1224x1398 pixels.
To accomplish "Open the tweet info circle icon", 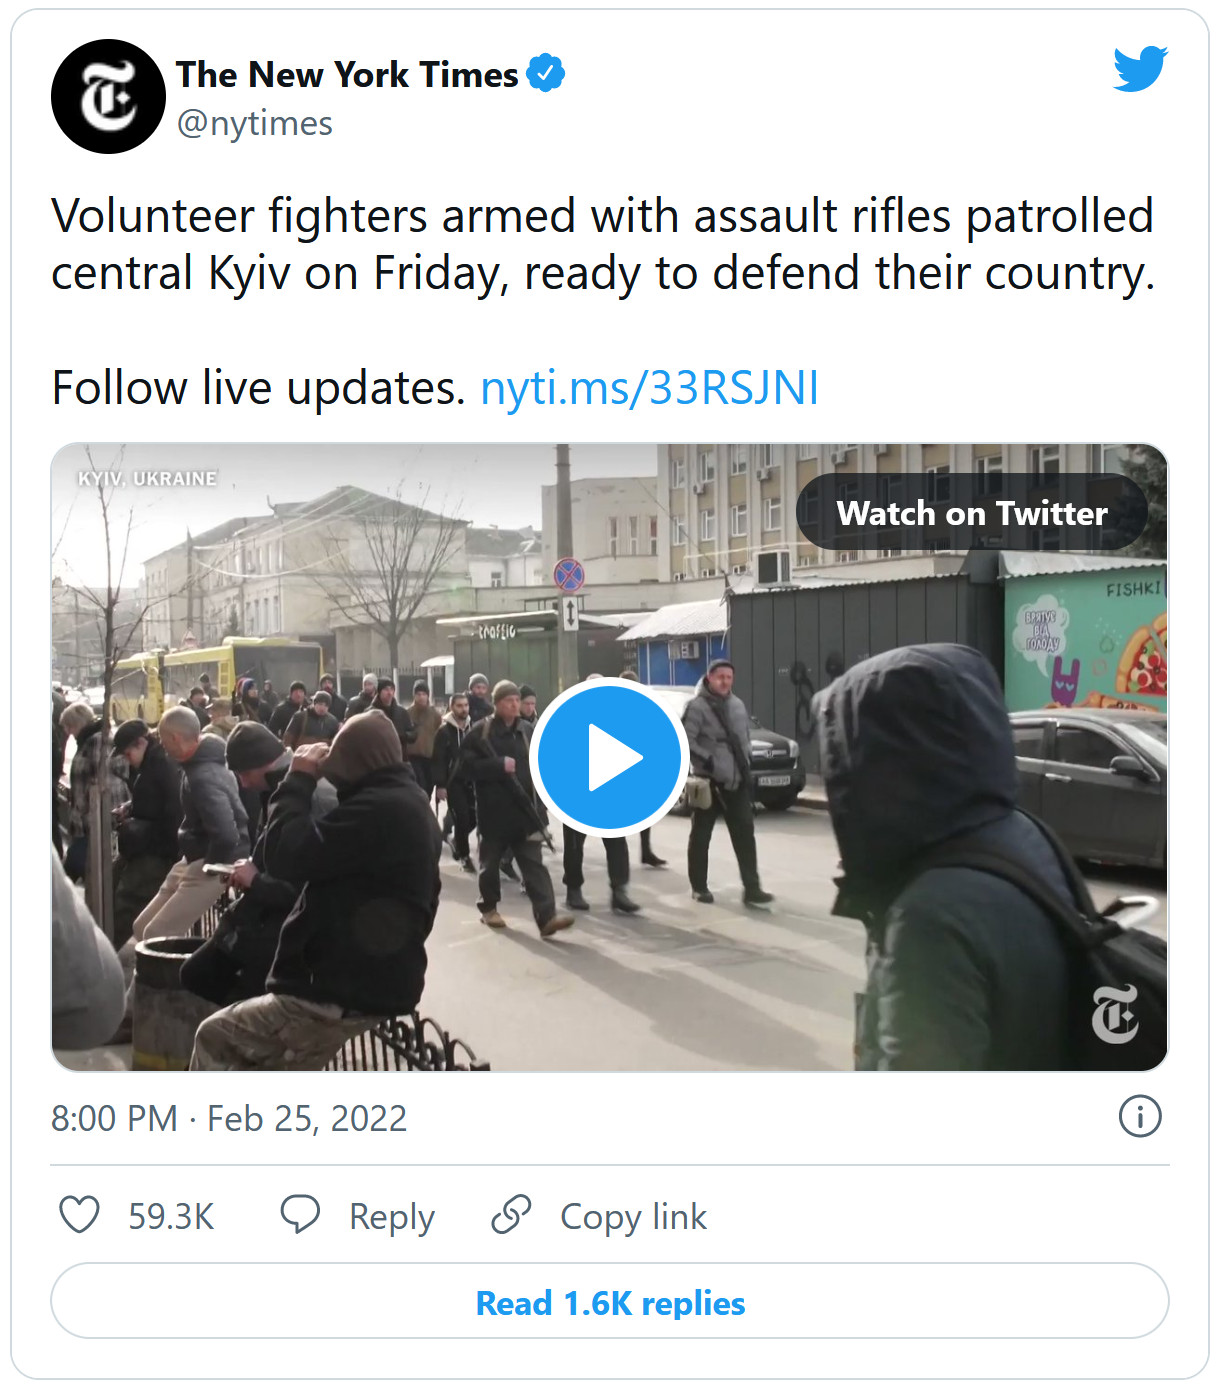I will coord(1140,1116).
